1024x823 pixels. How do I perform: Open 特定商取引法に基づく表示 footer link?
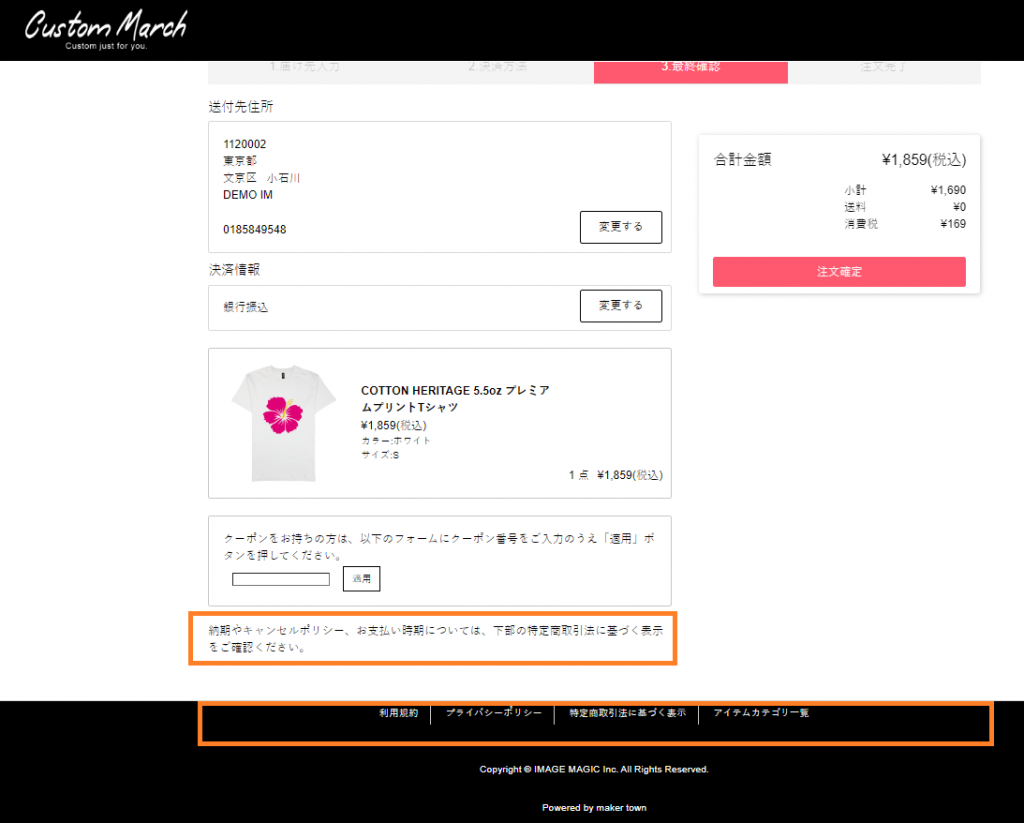[x=628, y=713]
